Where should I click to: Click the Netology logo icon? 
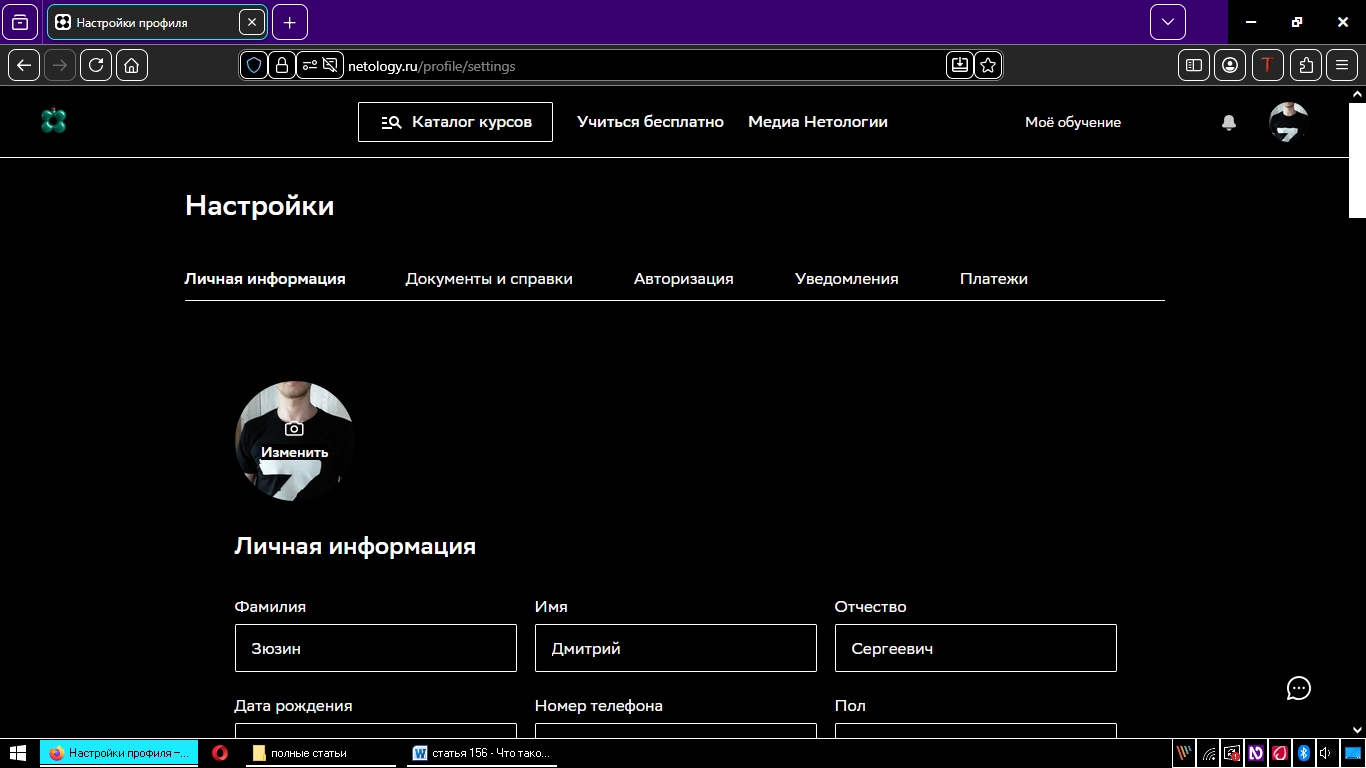54,122
